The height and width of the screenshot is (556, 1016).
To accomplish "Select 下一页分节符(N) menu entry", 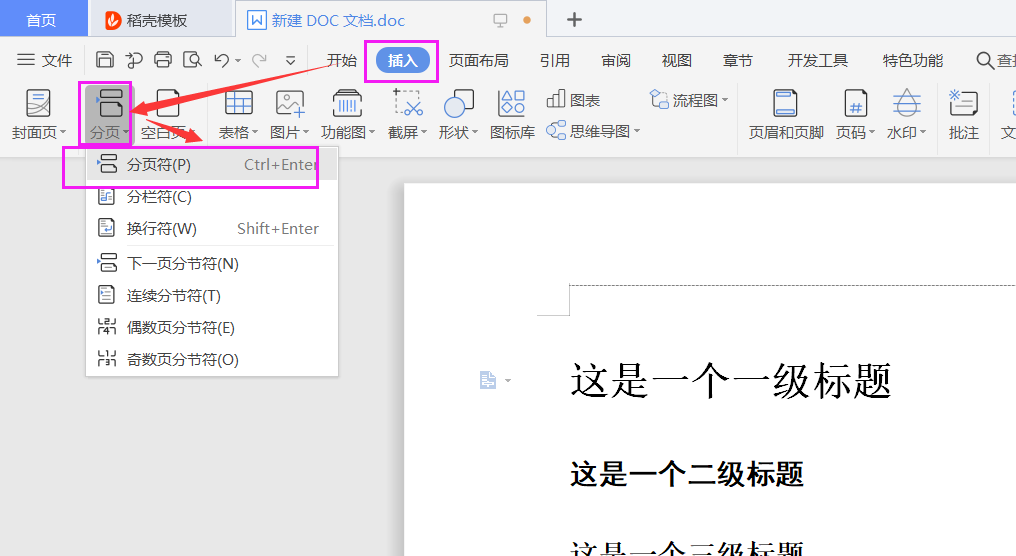I will coord(212,264).
